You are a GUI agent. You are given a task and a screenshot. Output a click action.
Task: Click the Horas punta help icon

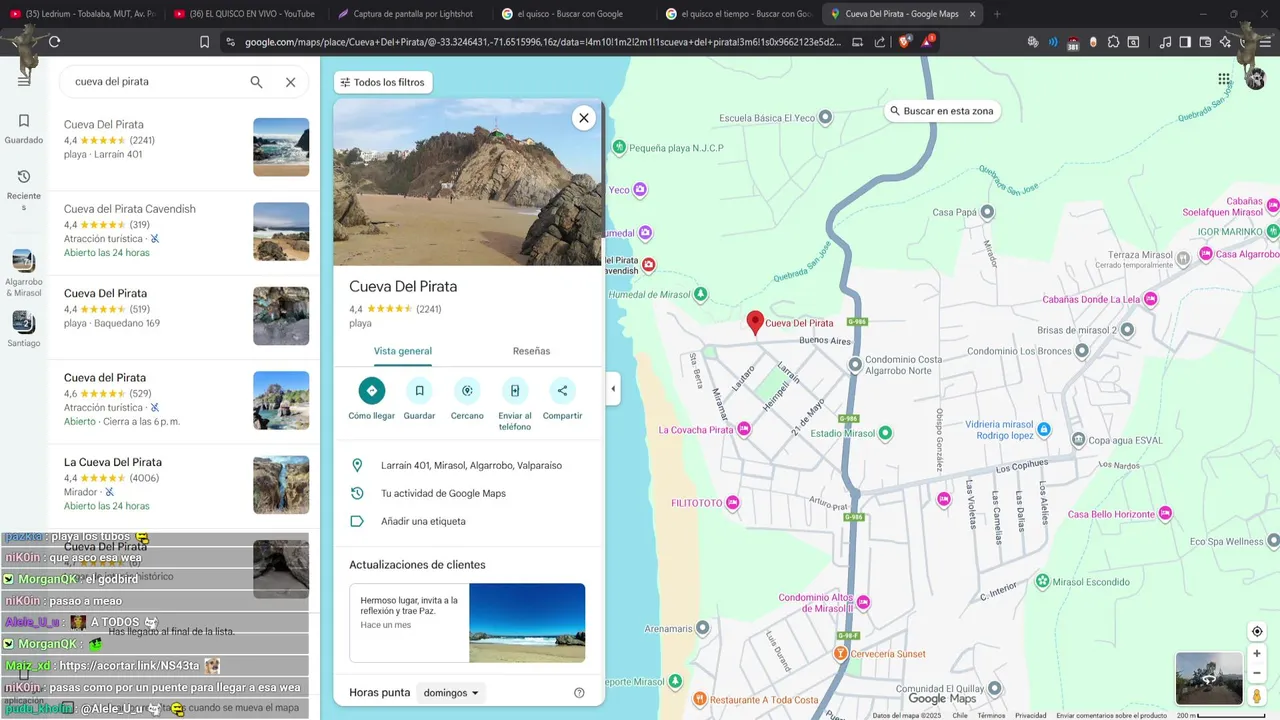pos(579,693)
